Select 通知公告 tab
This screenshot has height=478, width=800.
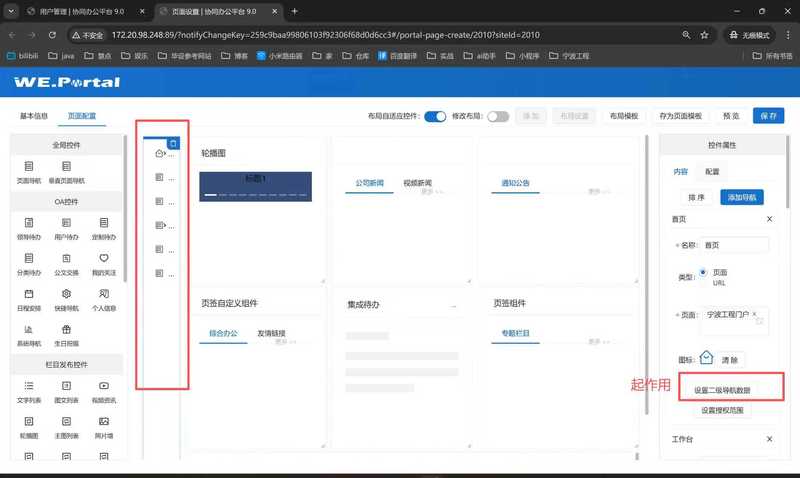[515, 183]
